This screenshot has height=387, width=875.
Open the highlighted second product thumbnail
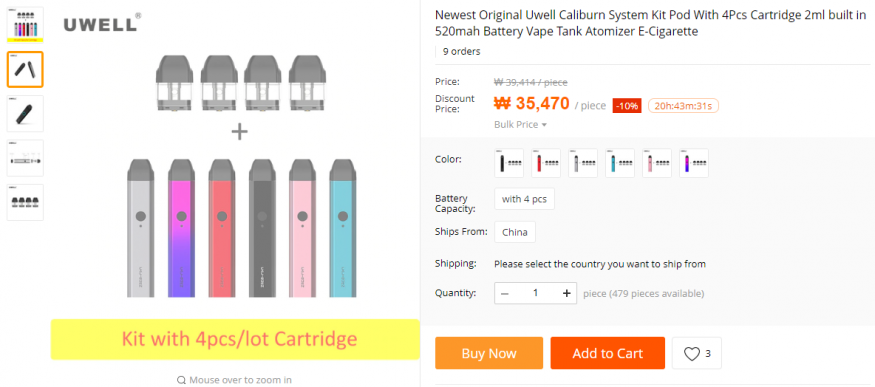[x=25, y=70]
